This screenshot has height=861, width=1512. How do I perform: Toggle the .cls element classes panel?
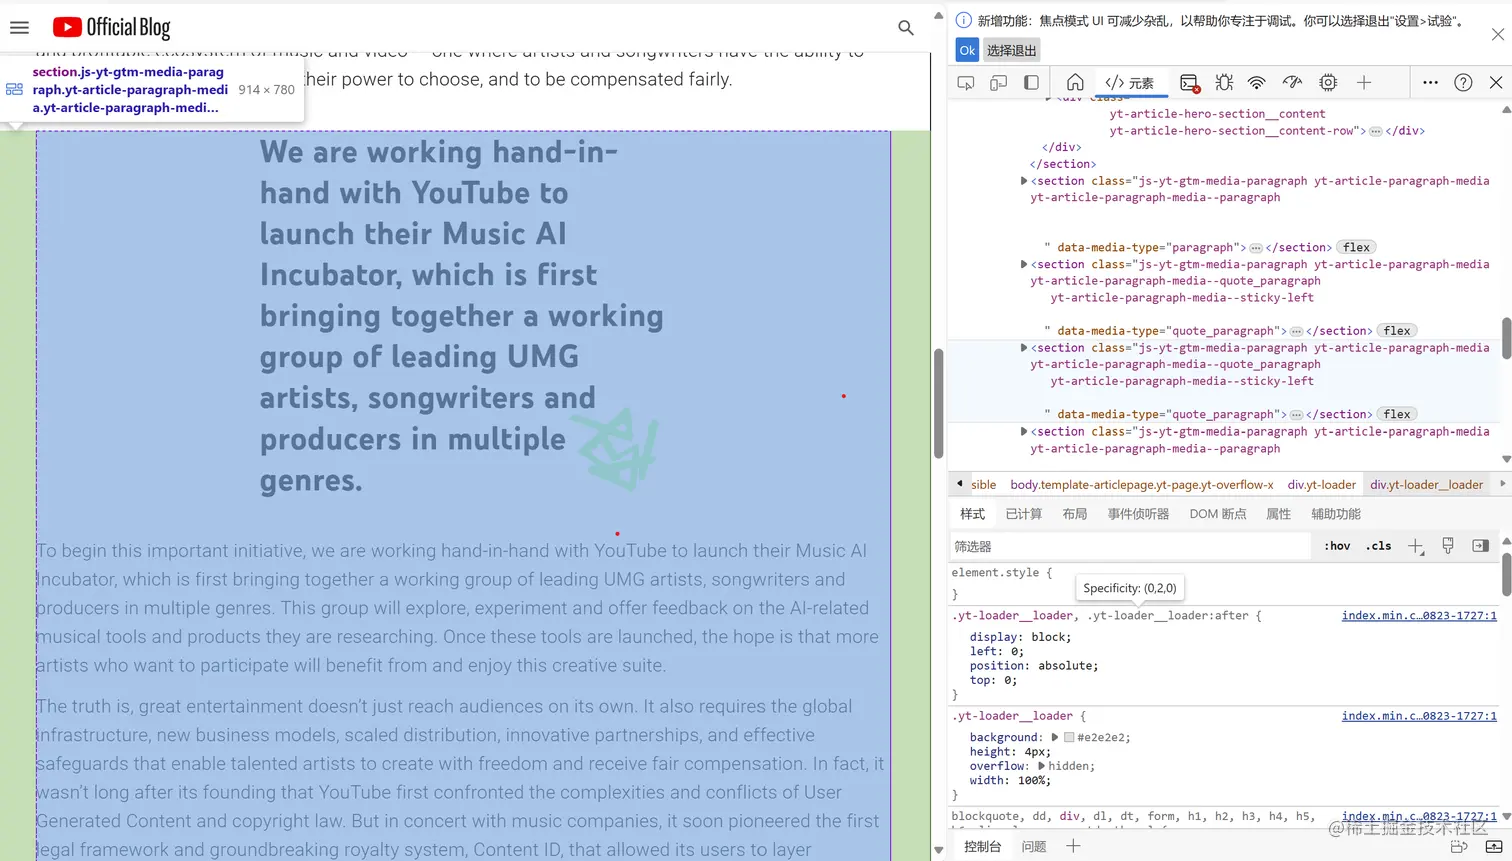point(1379,546)
